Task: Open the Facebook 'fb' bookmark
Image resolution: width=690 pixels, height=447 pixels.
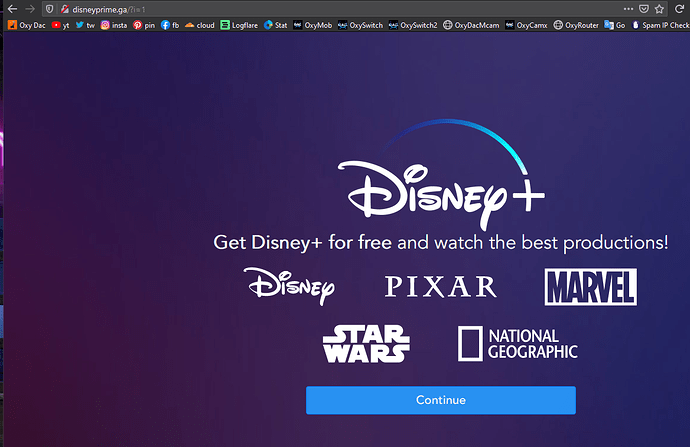Action: coord(170,25)
